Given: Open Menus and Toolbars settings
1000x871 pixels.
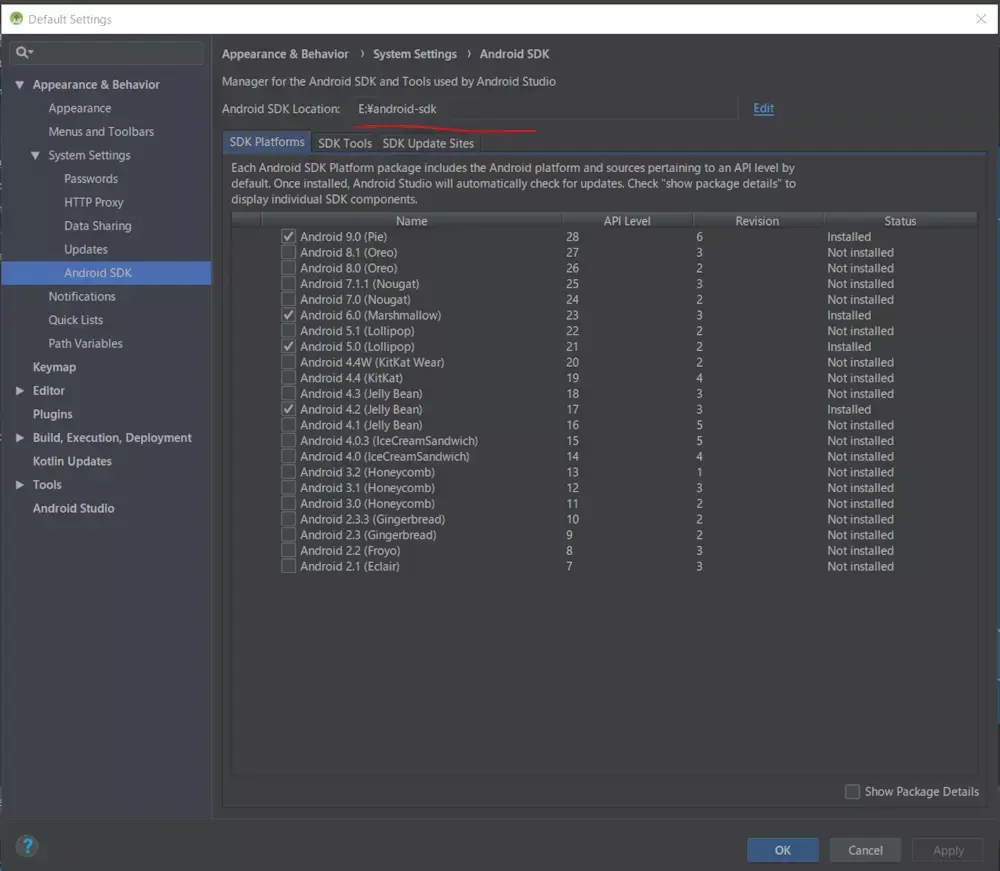Looking at the screenshot, I should click(x=101, y=131).
